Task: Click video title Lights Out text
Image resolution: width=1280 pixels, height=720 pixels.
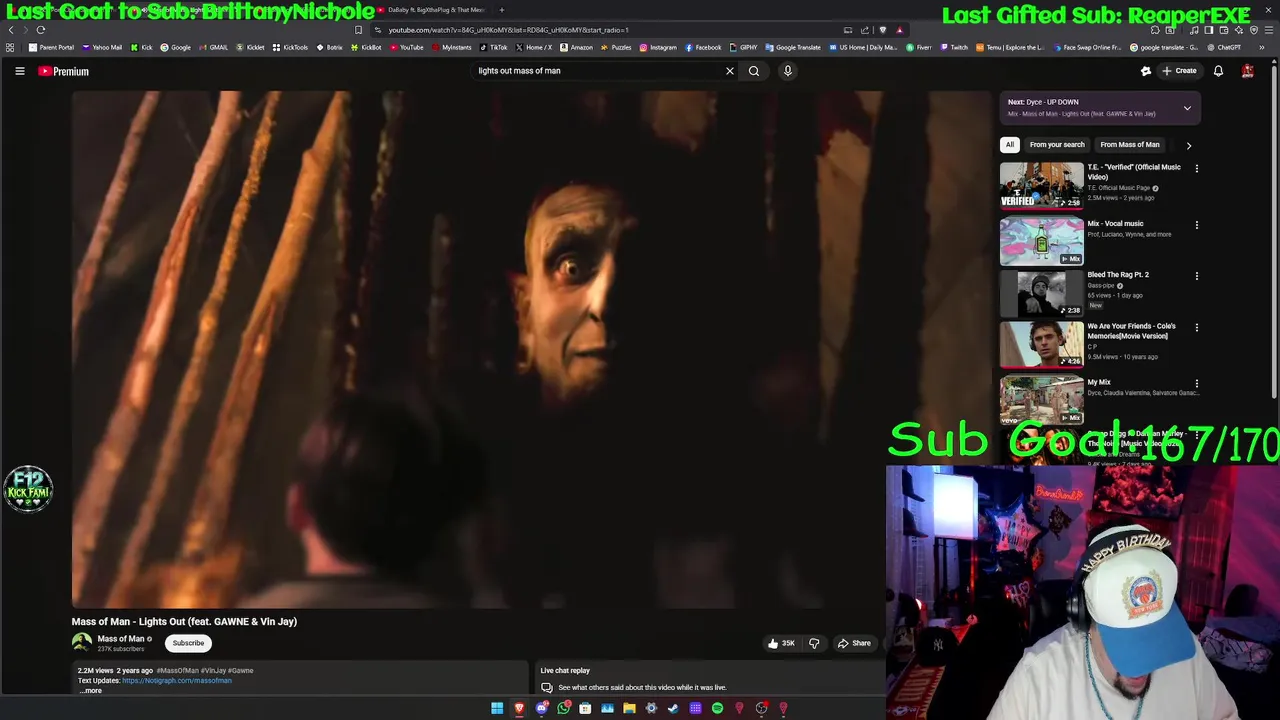Action: [184, 622]
